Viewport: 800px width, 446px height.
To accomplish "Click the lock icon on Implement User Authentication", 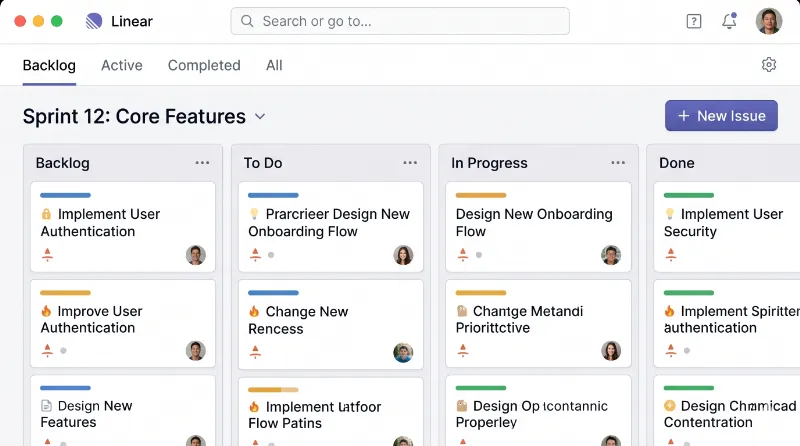I will coord(46,214).
